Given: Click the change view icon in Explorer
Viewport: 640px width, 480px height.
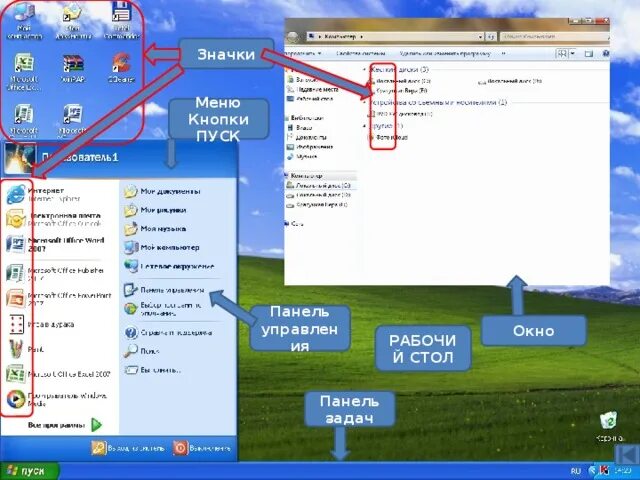Looking at the screenshot, I should [x=562, y=53].
